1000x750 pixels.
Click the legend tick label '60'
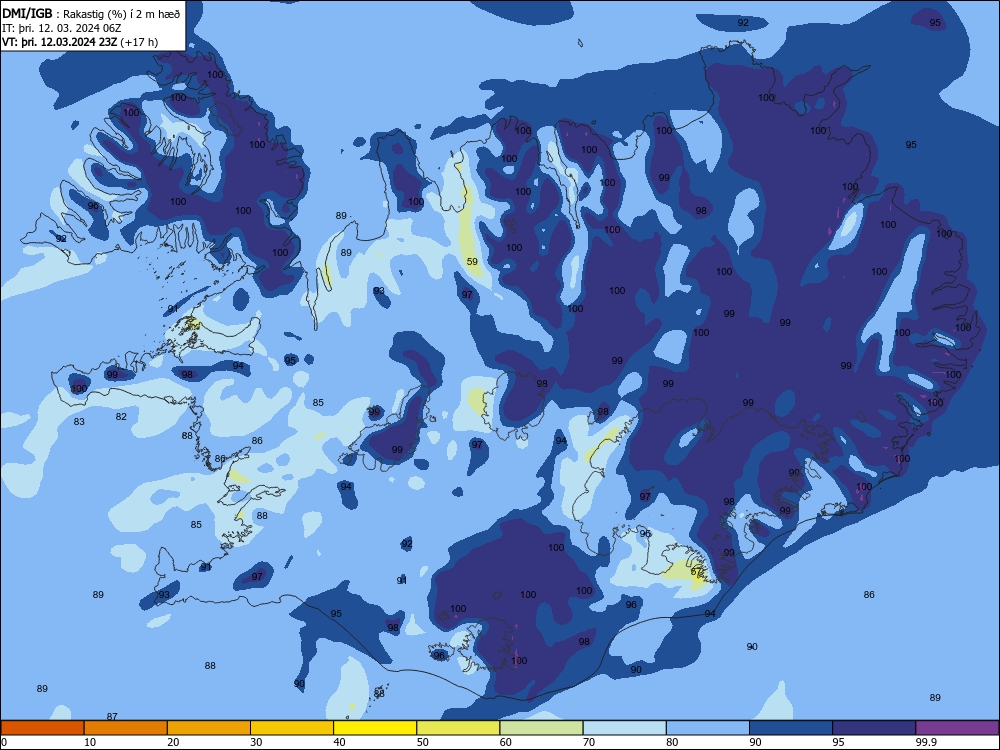point(506,742)
